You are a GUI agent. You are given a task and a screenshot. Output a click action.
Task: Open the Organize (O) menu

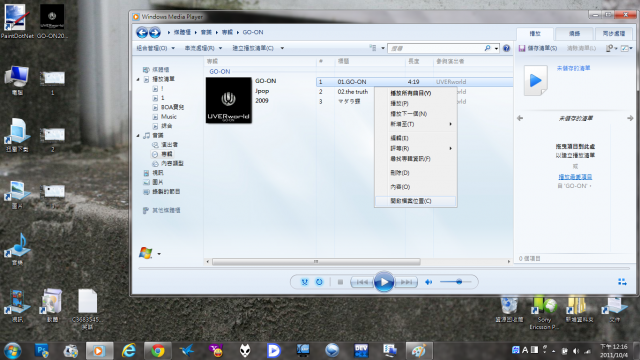click(x=156, y=48)
